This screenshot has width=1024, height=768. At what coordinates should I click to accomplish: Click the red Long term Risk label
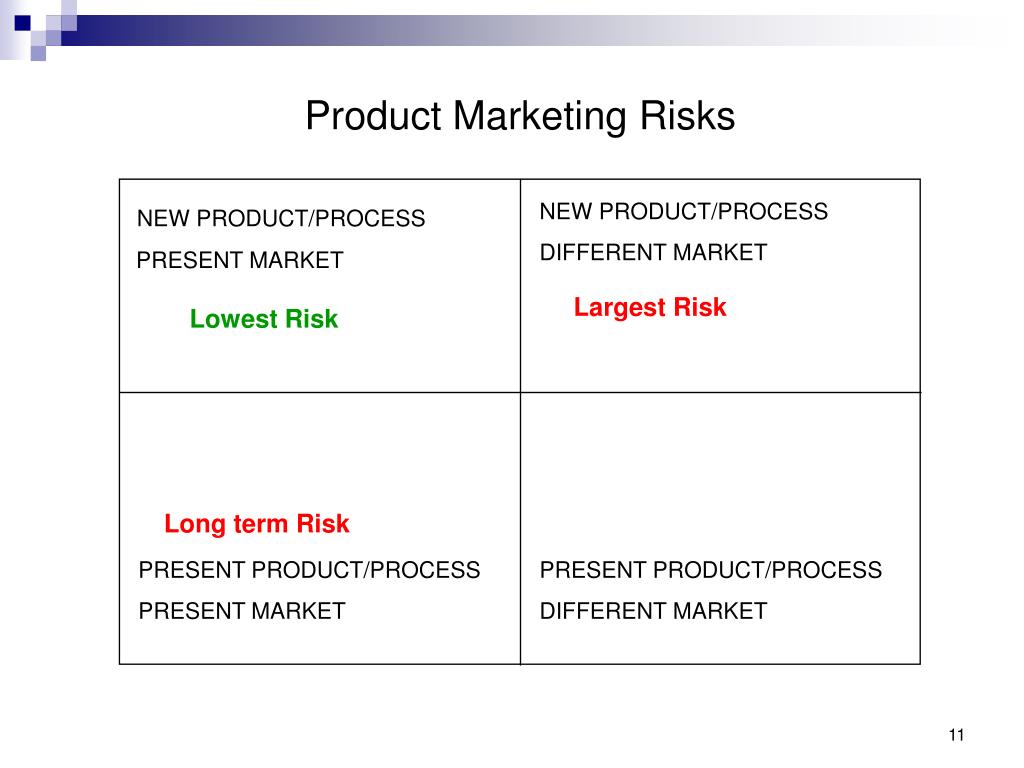click(257, 524)
